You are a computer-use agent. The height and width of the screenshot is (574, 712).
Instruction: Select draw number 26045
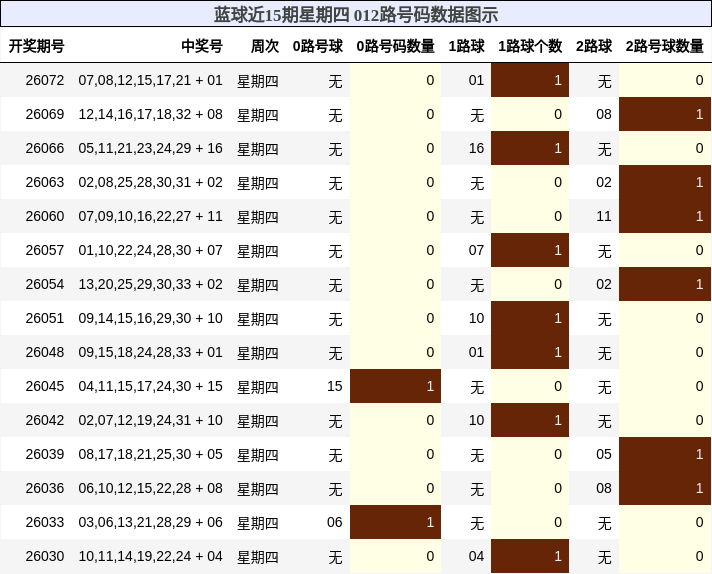(x=45, y=386)
